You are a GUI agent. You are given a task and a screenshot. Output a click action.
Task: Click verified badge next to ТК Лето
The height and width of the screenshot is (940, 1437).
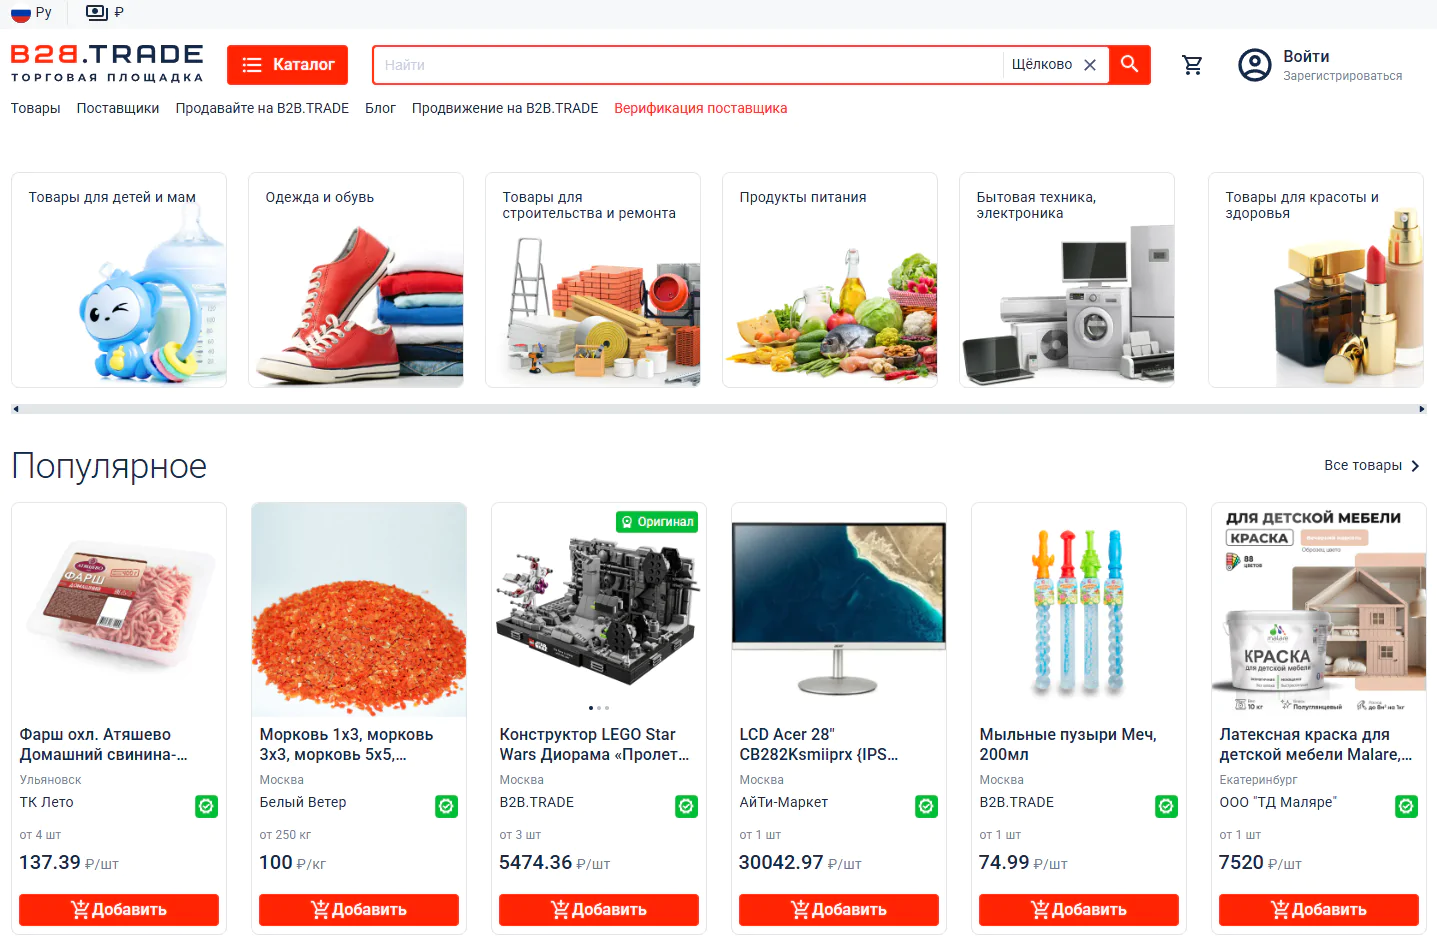tap(207, 806)
